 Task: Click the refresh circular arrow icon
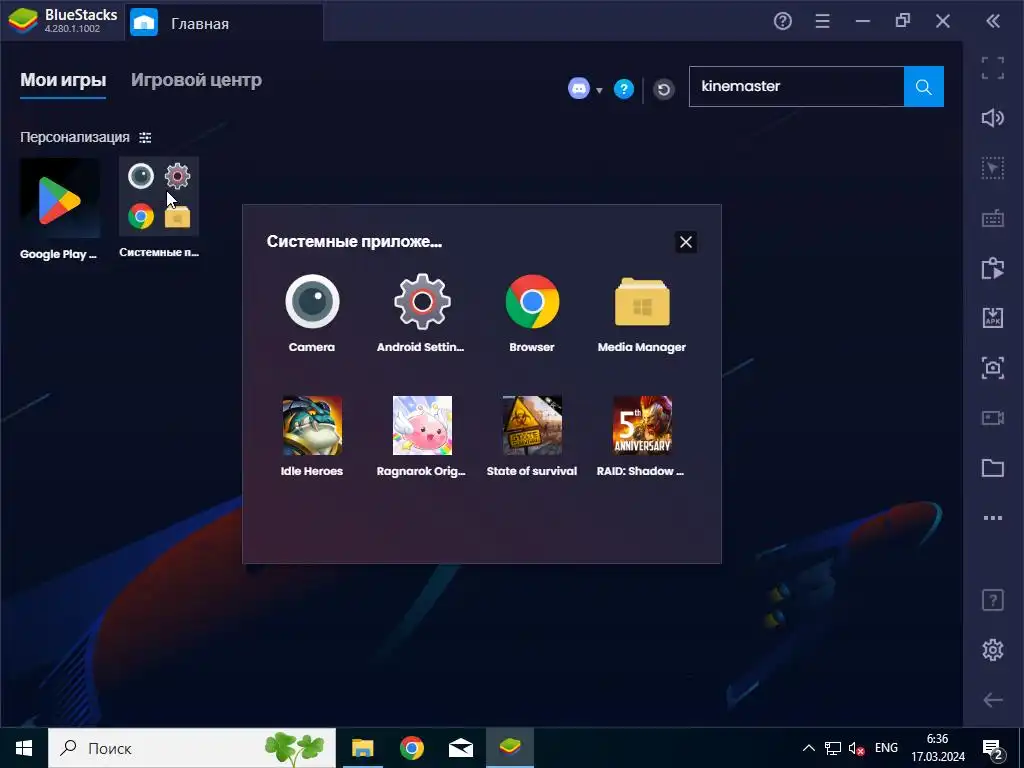click(664, 89)
